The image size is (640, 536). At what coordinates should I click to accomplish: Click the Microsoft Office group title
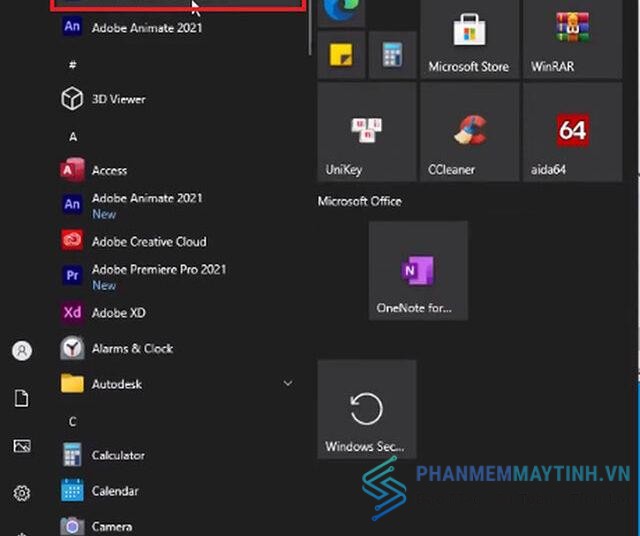tap(360, 201)
